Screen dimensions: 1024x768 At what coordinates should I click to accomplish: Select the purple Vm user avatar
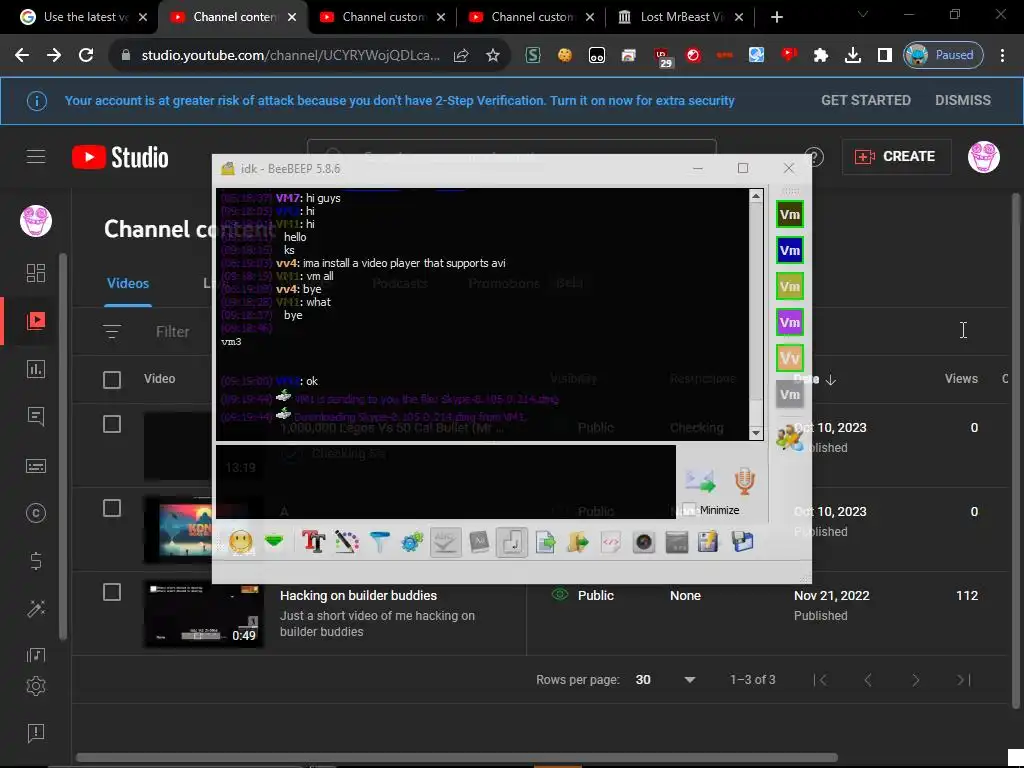pos(790,322)
